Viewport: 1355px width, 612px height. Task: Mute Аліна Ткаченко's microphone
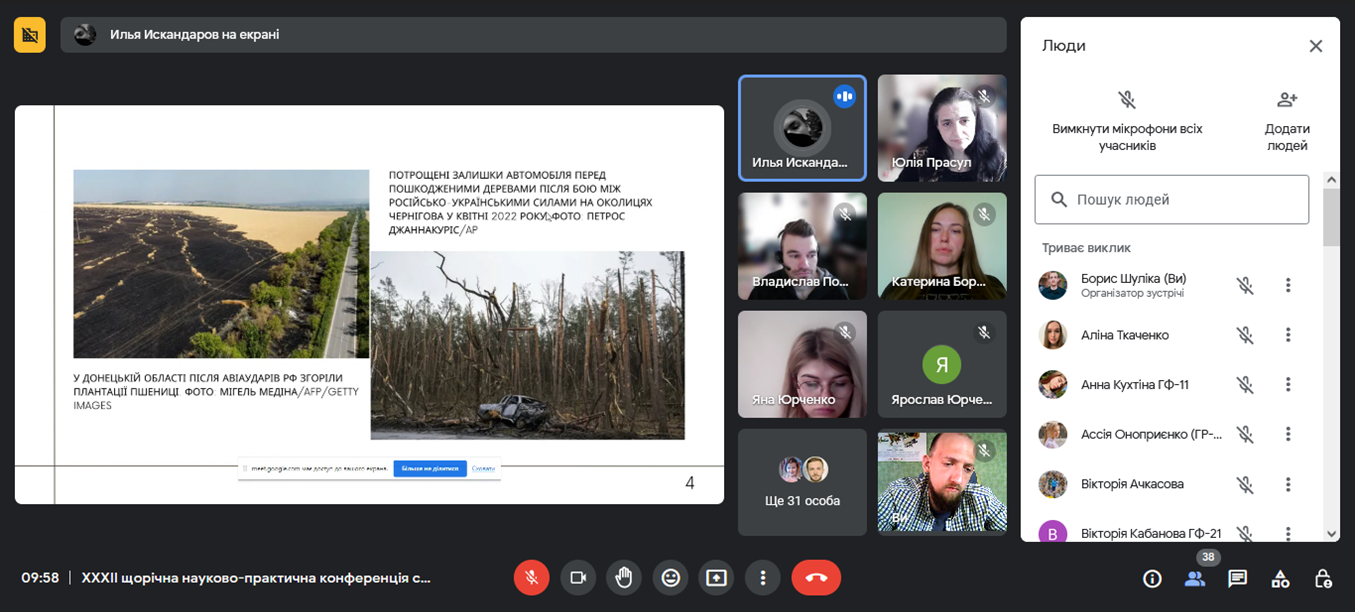click(x=1244, y=335)
